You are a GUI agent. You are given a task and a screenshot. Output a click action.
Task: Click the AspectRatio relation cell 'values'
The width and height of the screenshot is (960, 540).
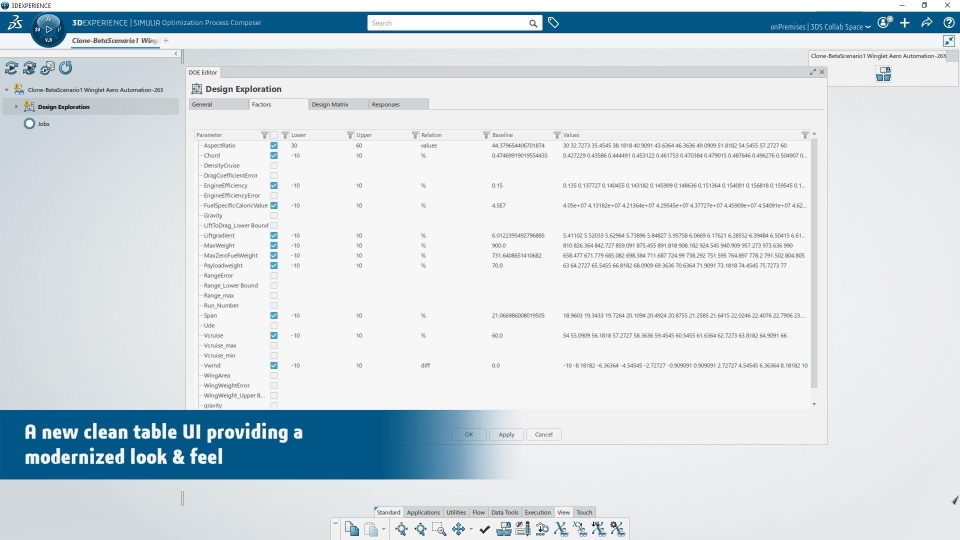429,146
